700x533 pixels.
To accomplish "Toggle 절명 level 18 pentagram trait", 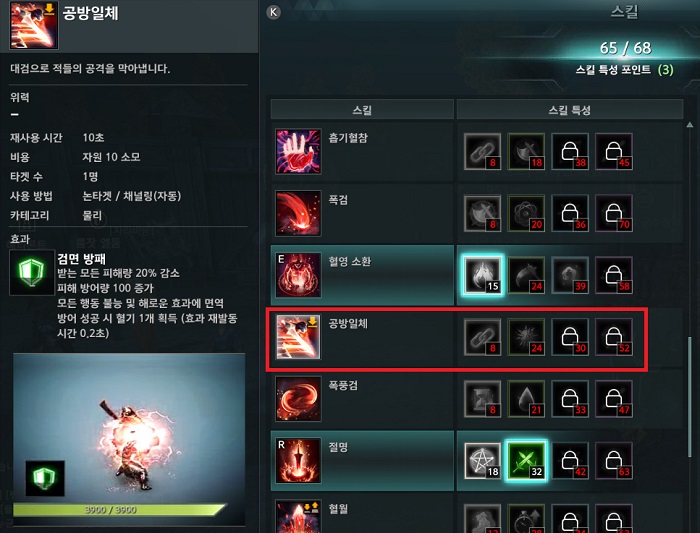I will 482,460.
